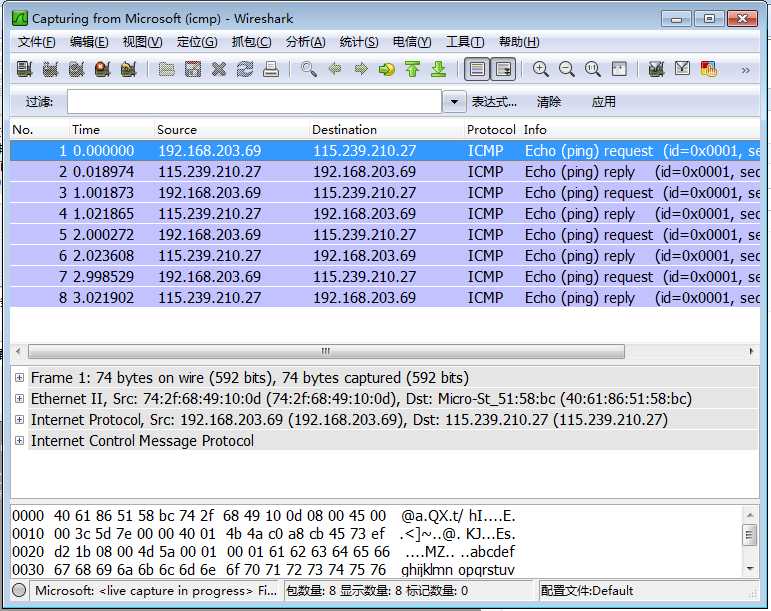
Task: Jump to the last packet
Action: pyautogui.click(x=439, y=69)
